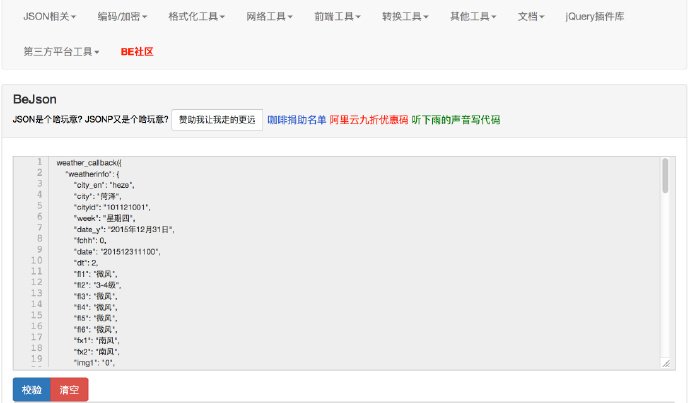690x403 pixels.
Task: Click the 赞助我让我走的更远 button
Action: (217, 120)
